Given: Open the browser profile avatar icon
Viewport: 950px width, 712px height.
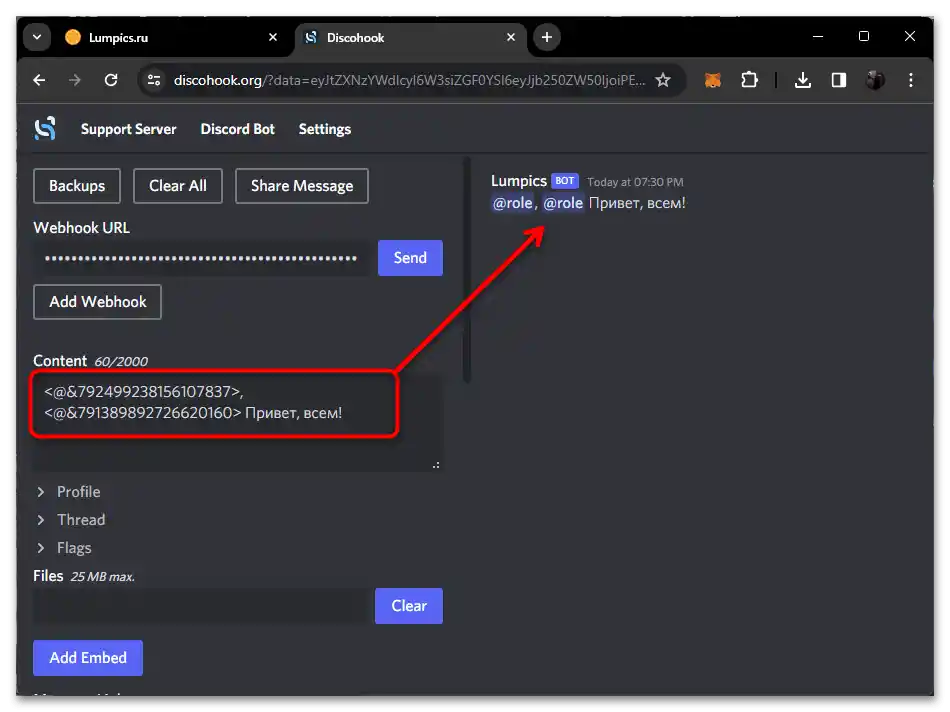Looking at the screenshot, I should point(875,78).
